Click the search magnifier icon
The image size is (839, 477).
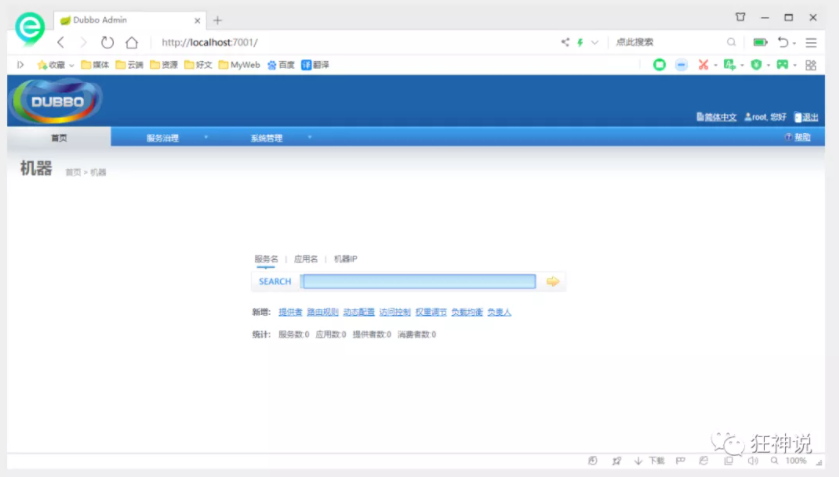731,42
